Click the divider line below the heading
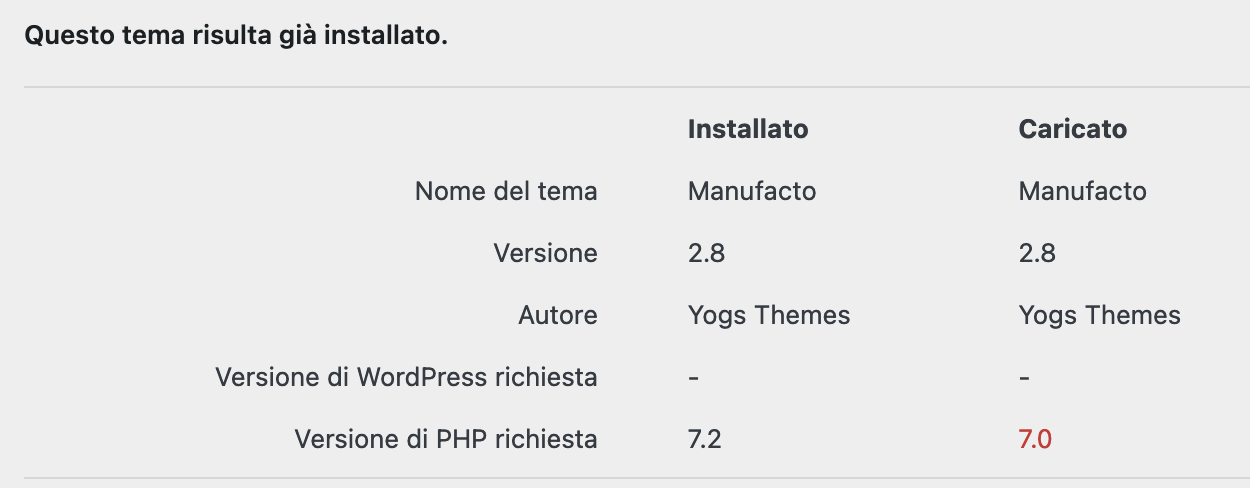Screen dimensions: 1250x488 pyautogui.click(x=637, y=87)
